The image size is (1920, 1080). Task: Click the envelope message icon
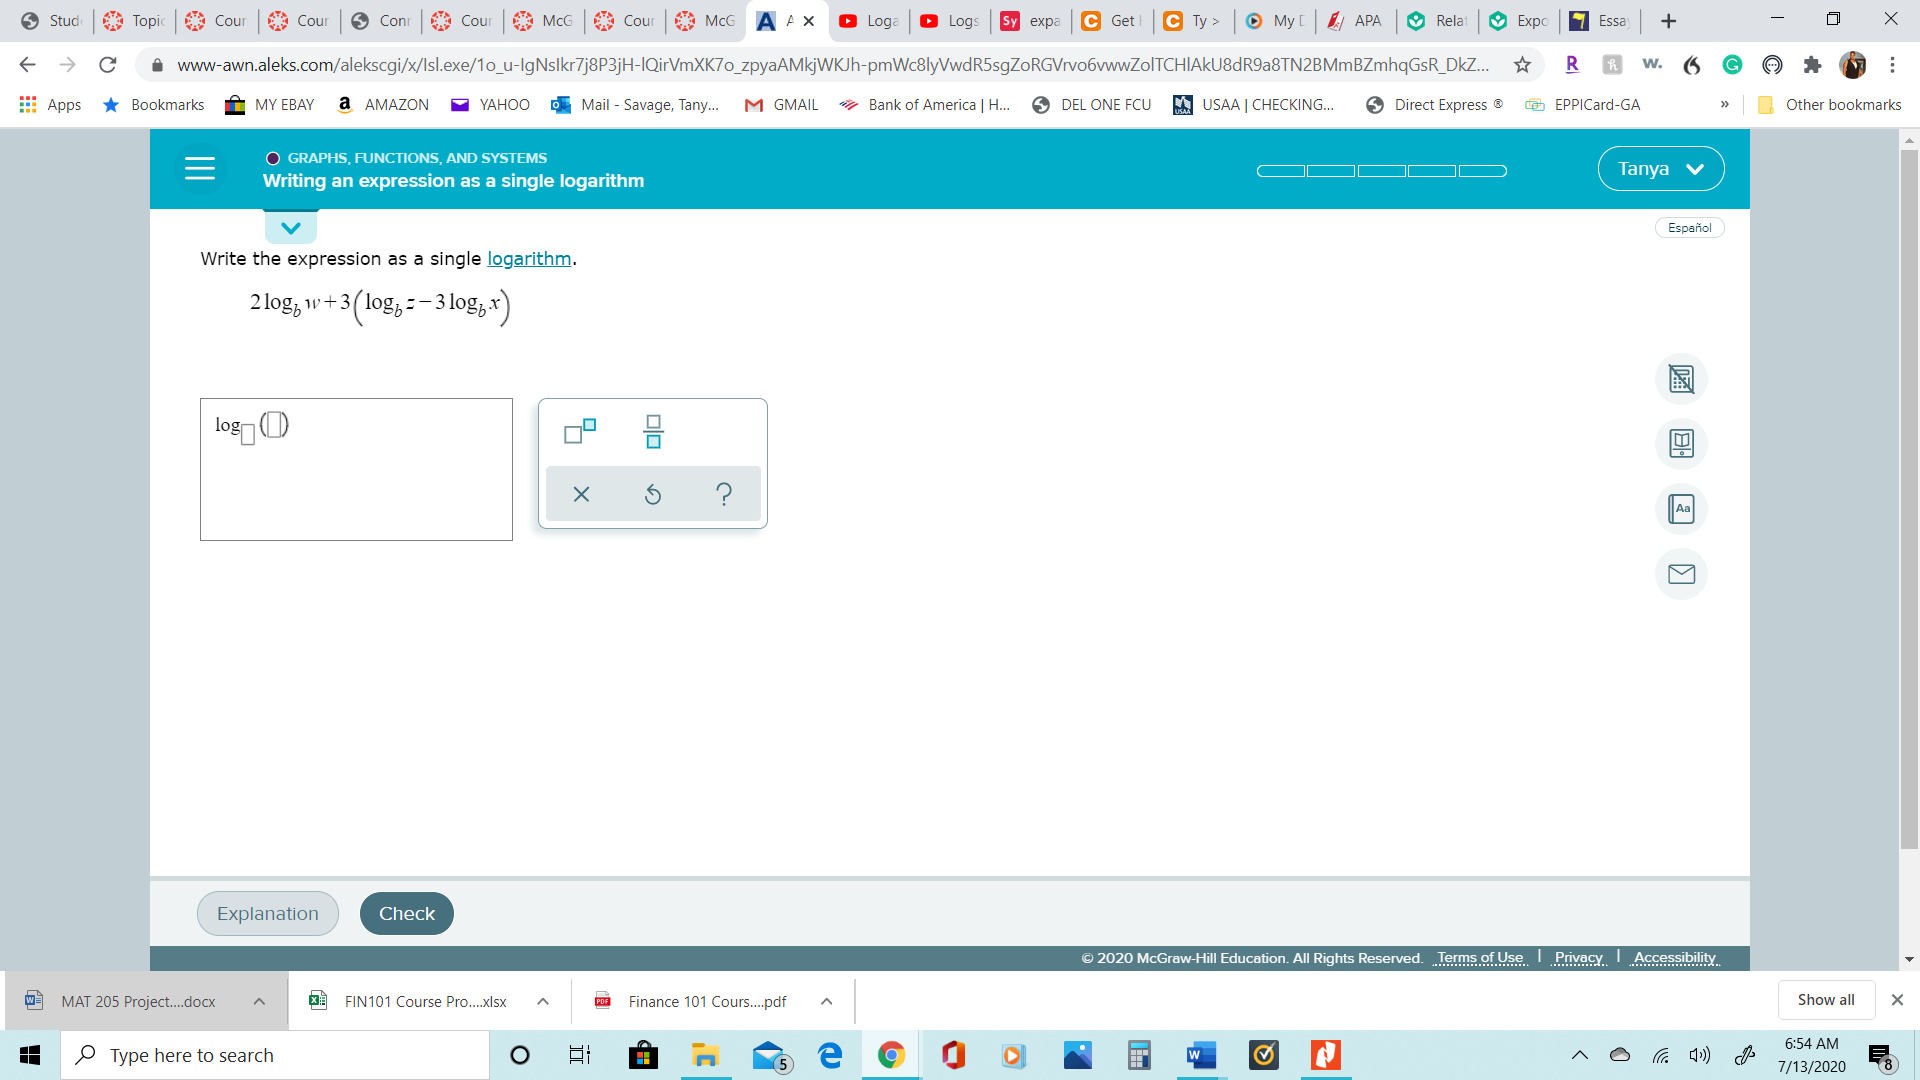1681,574
